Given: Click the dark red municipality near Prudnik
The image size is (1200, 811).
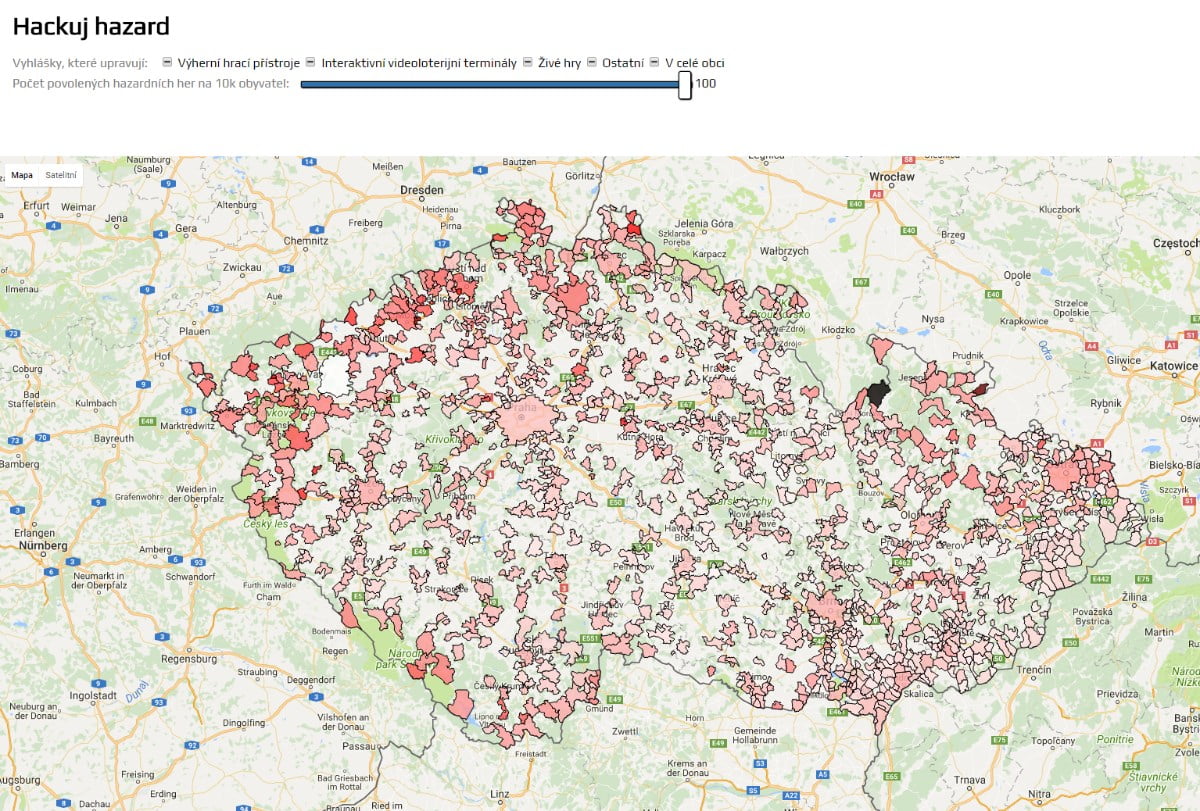Looking at the screenshot, I should coord(981,389).
